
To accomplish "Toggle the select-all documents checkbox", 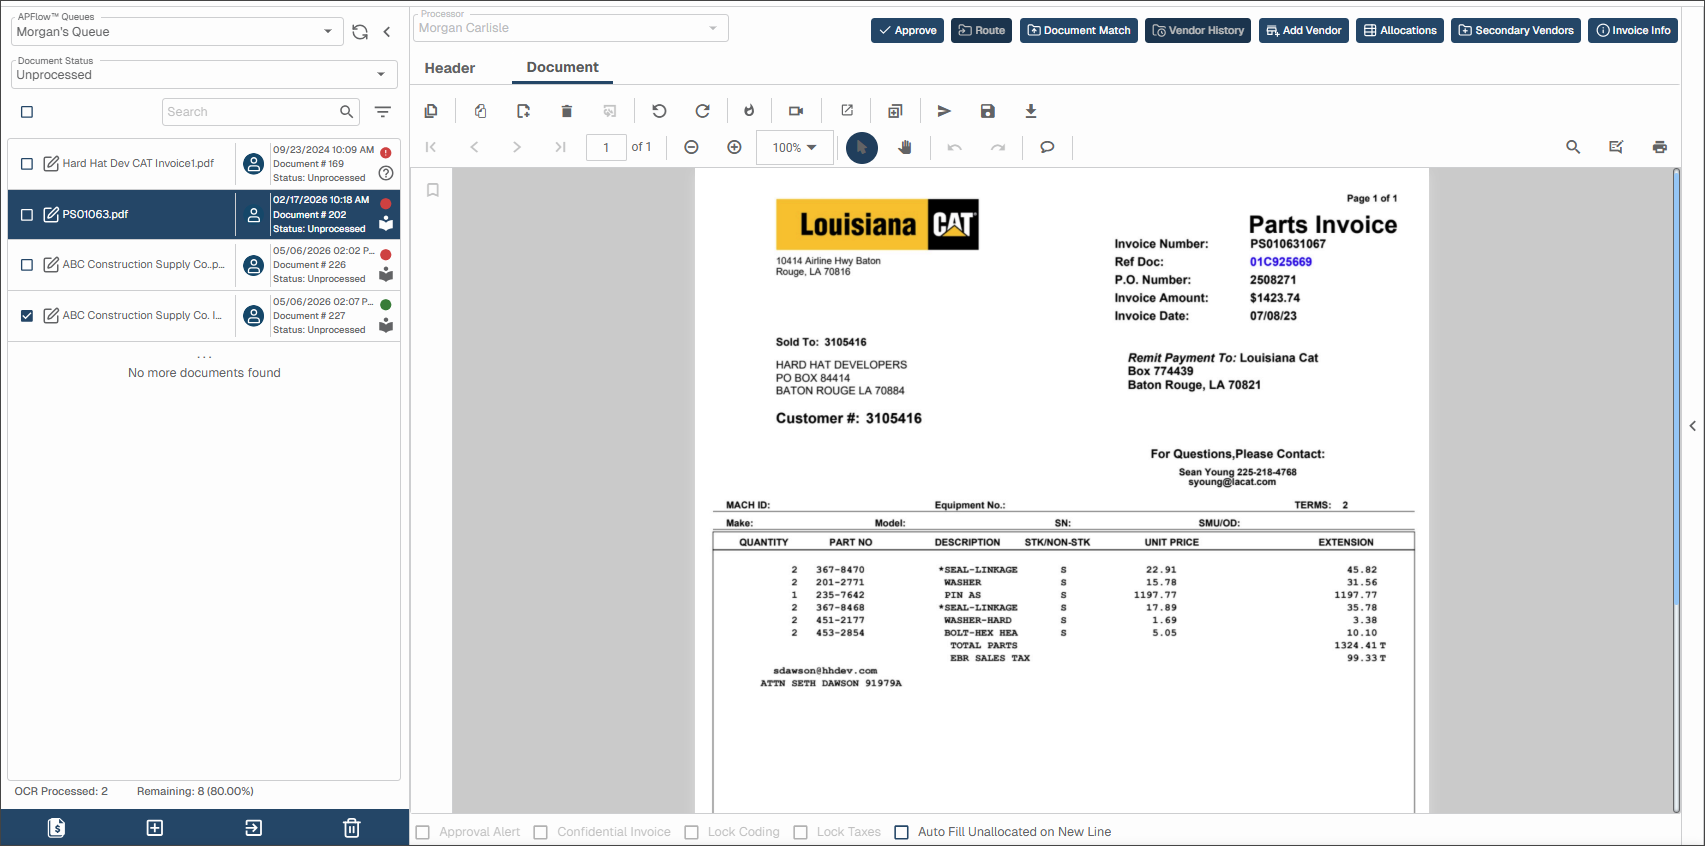I will (27, 112).
